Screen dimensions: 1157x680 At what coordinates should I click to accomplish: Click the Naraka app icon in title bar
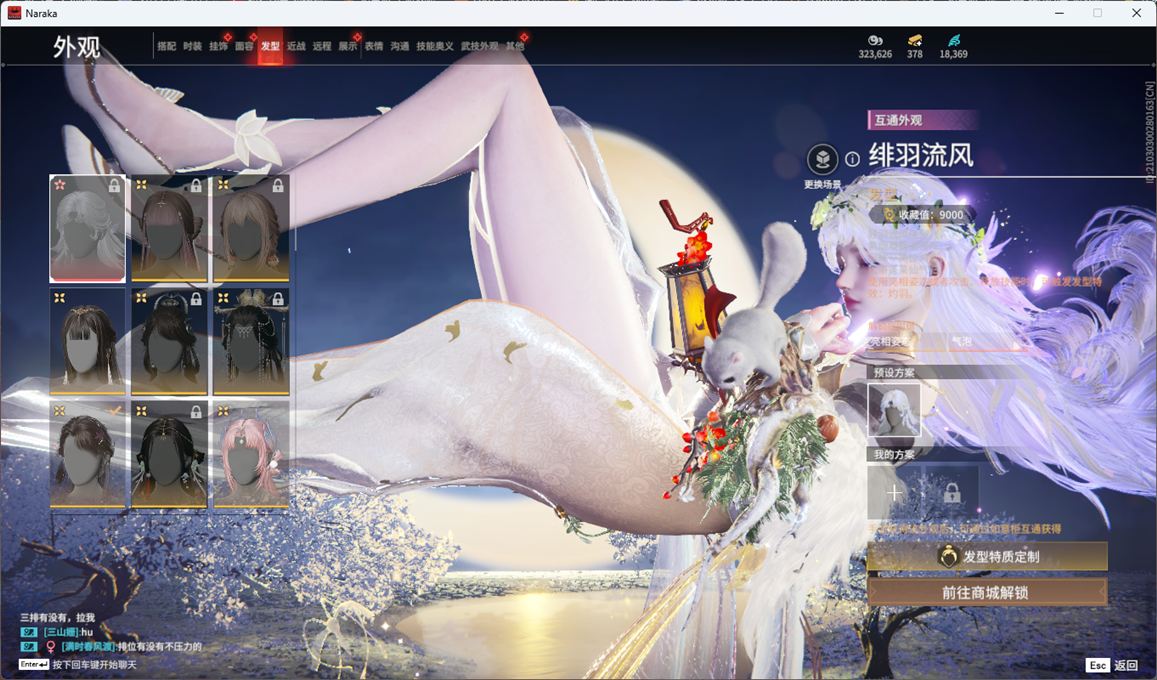coord(14,13)
